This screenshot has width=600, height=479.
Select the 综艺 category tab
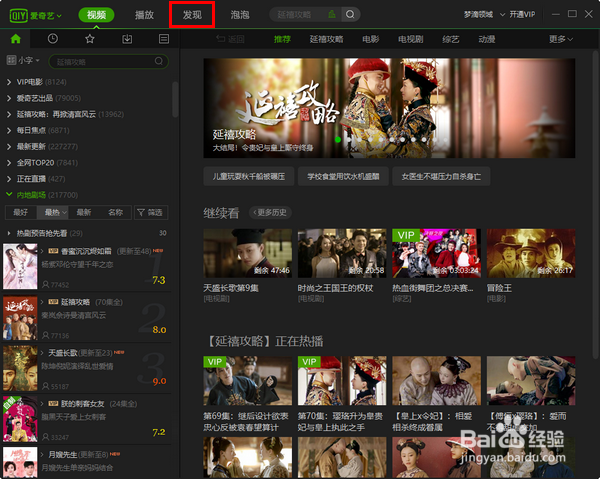coord(450,39)
